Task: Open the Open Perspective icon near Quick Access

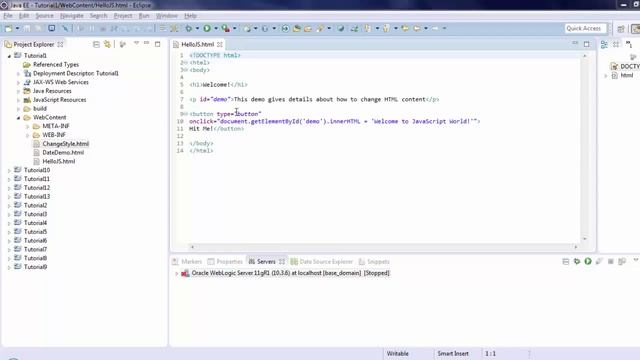Action: click(621, 29)
